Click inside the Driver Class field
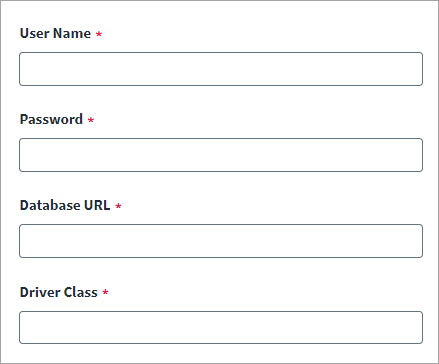Viewport: 439px width, 364px height. pyautogui.click(x=221, y=327)
